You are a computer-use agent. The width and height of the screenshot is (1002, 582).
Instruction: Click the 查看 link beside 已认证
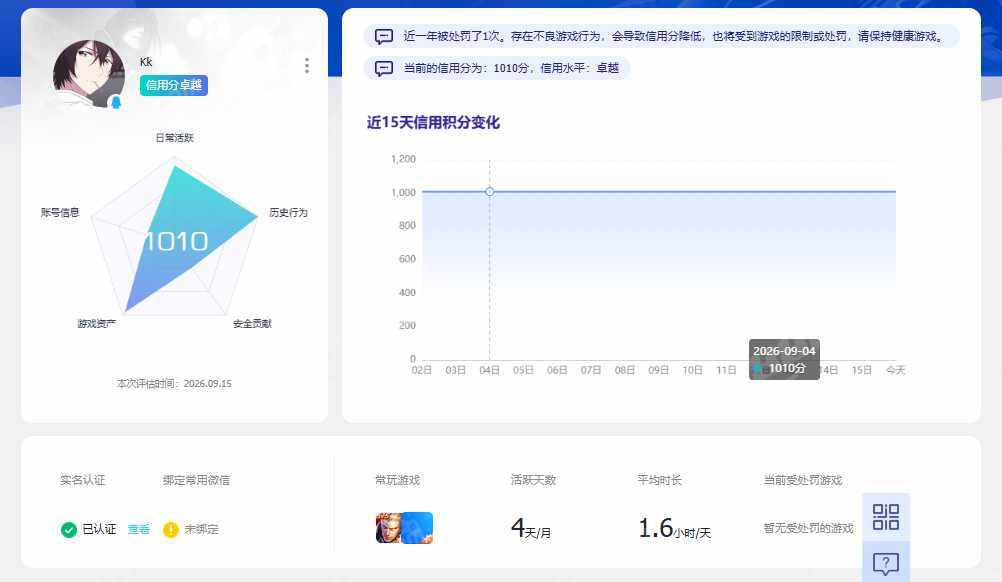pyautogui.click(x=139, y=530)
